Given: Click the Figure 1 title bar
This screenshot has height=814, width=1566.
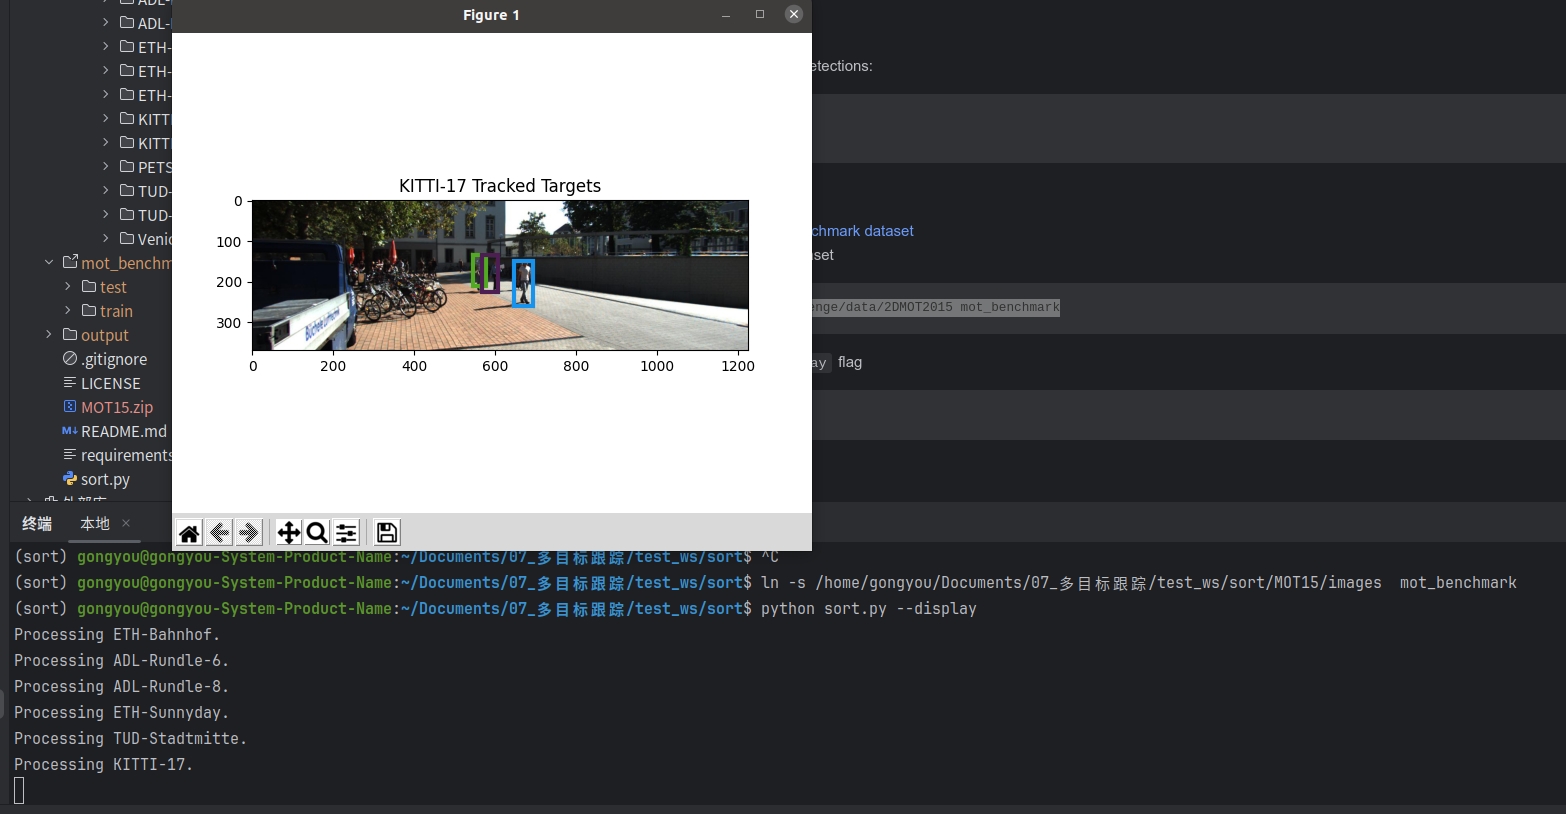Looking at the screenshot, I should (x=491, y=15).
